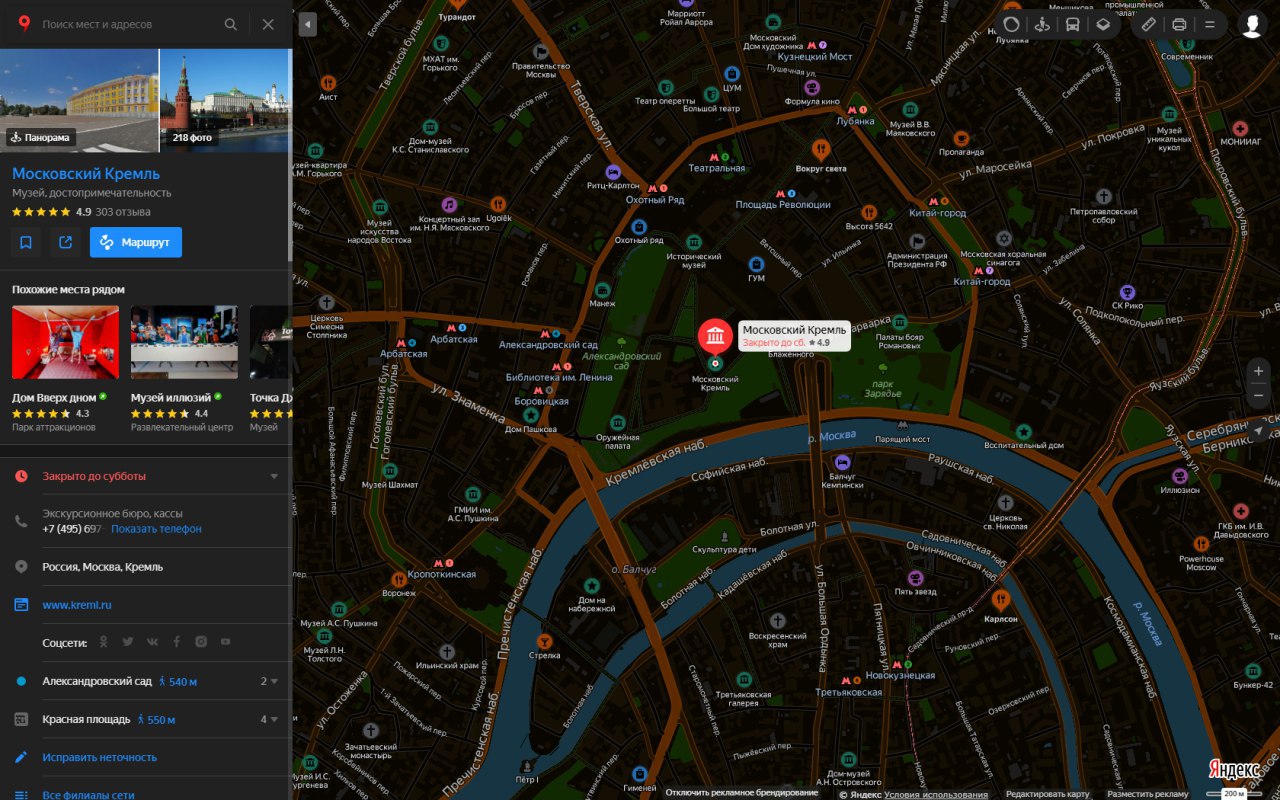Open the traffic layer button in top toolbar
1280x800 pixels.
tap(1012, 24)
